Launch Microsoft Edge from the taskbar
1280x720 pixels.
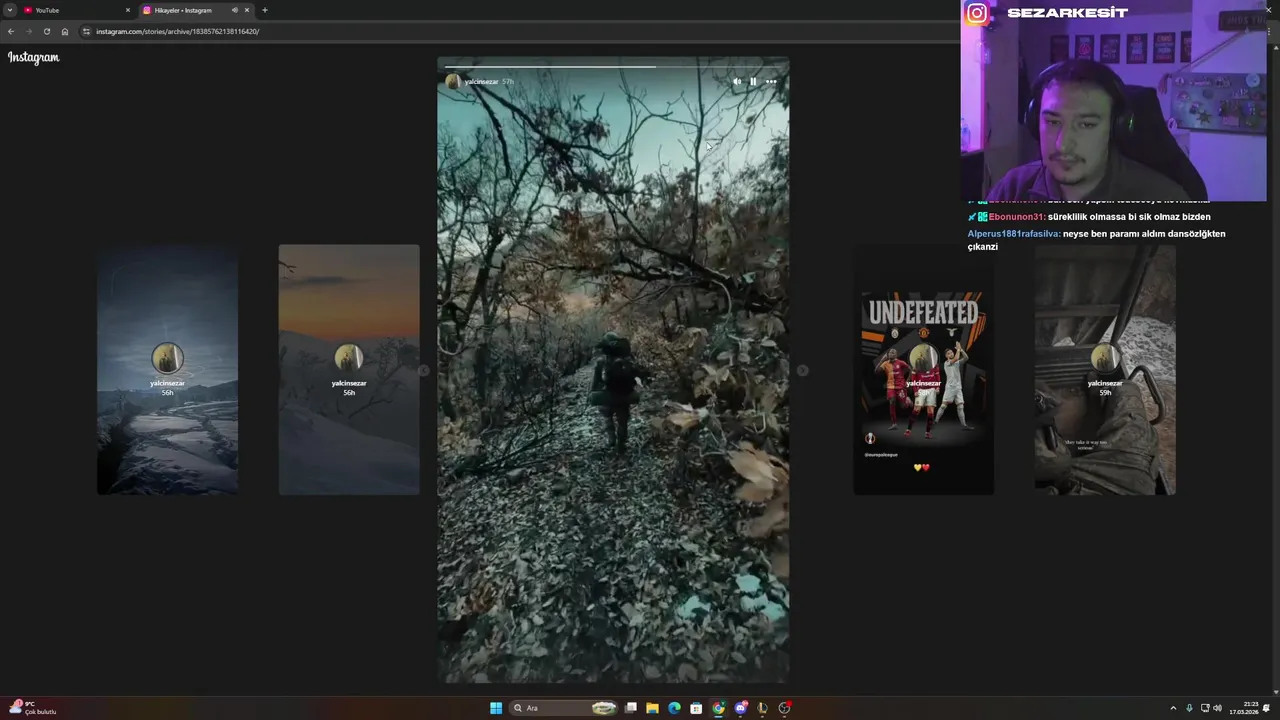(674, 708)
